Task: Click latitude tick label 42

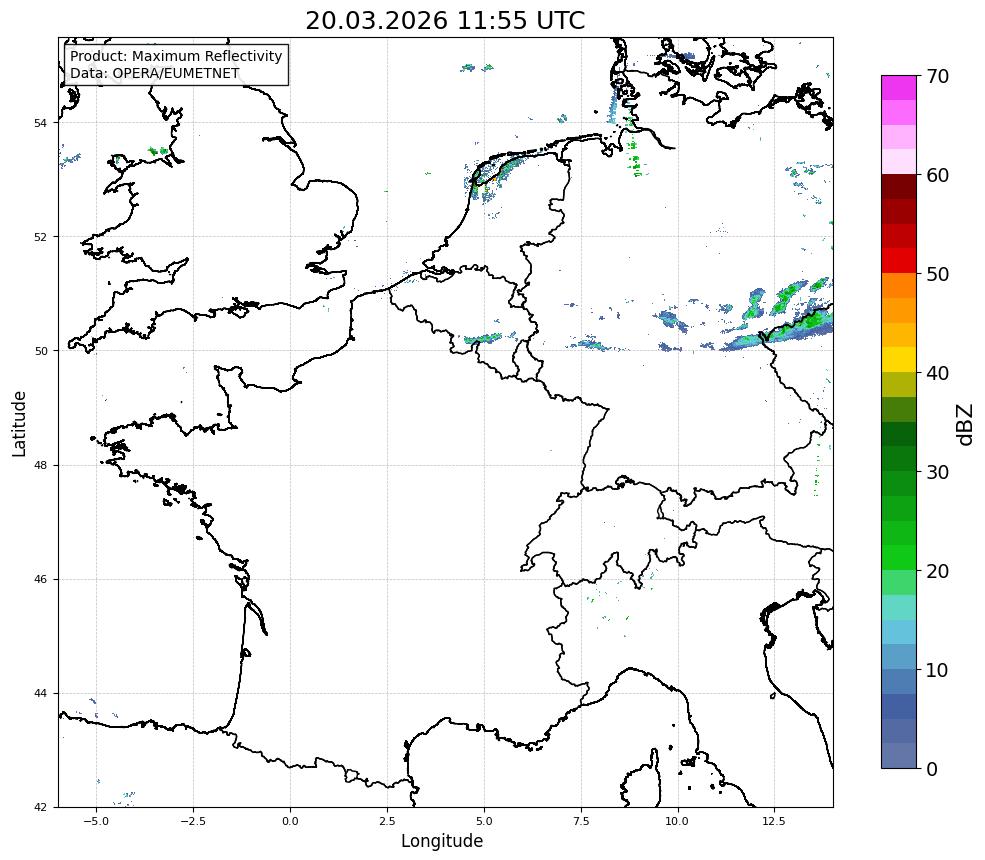Action: pyautogui.click(x=40, y=808)
